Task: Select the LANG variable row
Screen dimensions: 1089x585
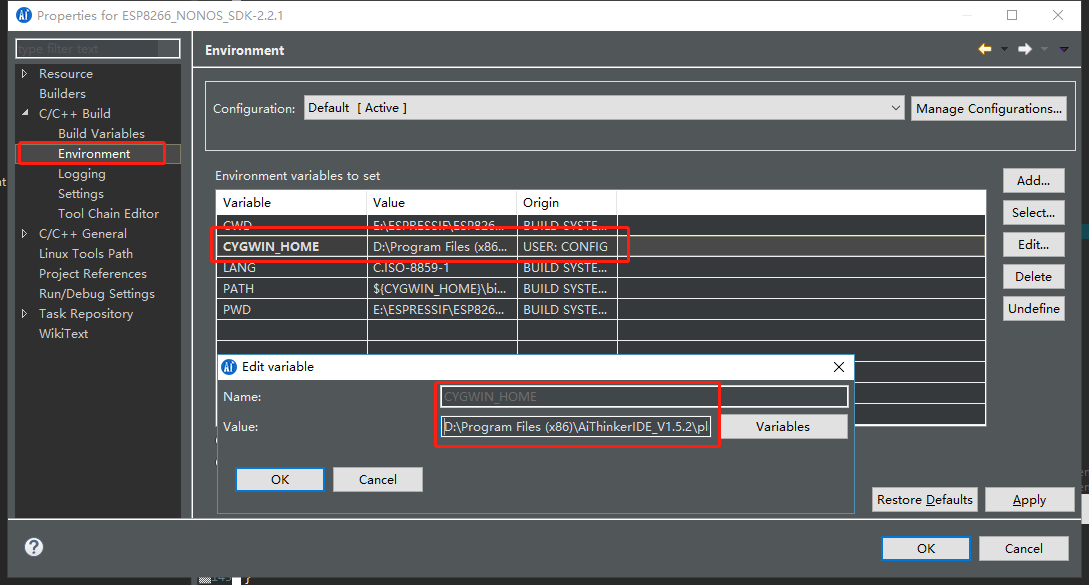Action: pos(600,267)
